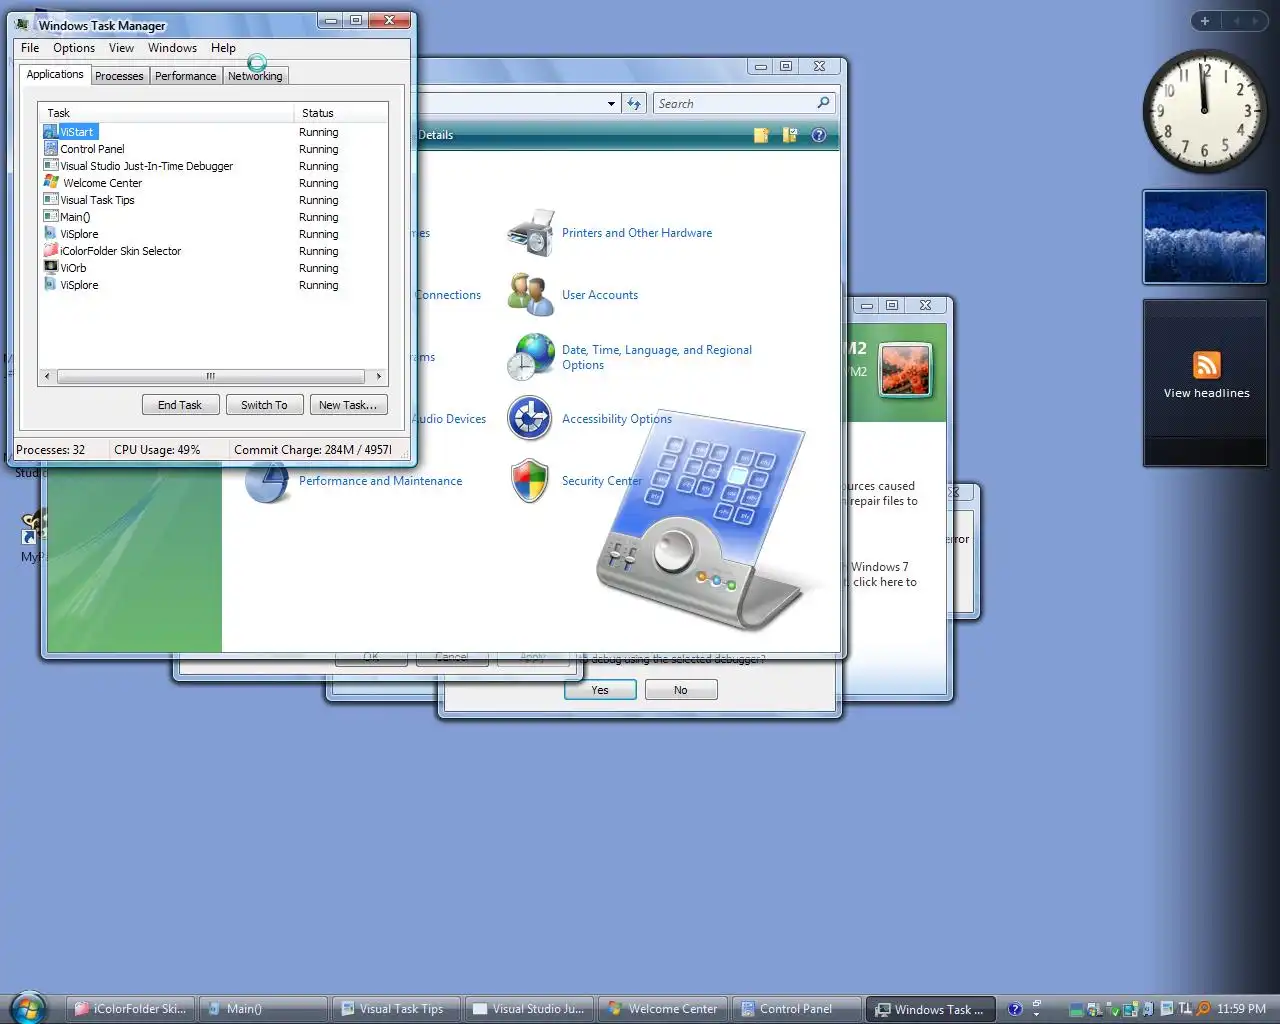Open the Accessibility Options icon
Viewport: 1280px width, 1024px height.
click(530, 419)
